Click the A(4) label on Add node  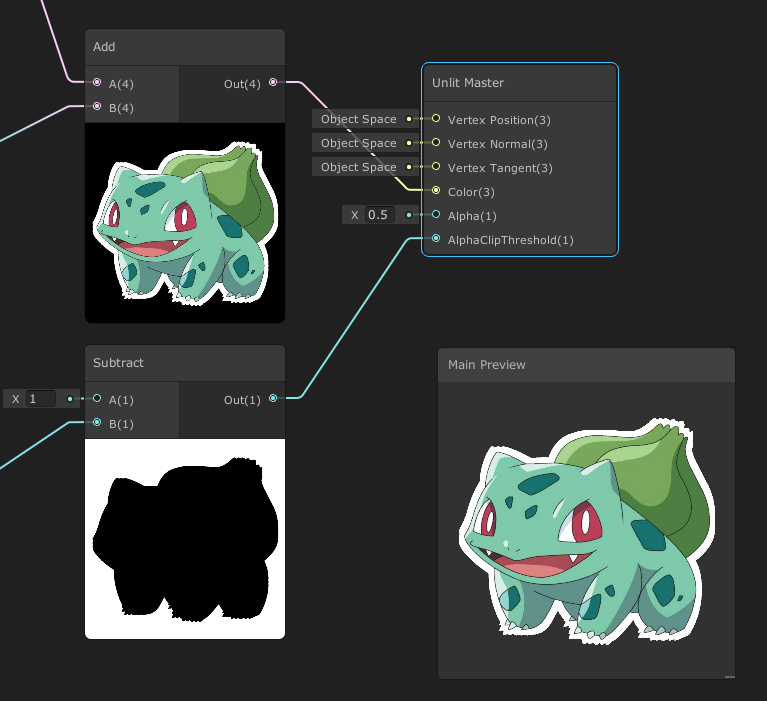(121, 84)
